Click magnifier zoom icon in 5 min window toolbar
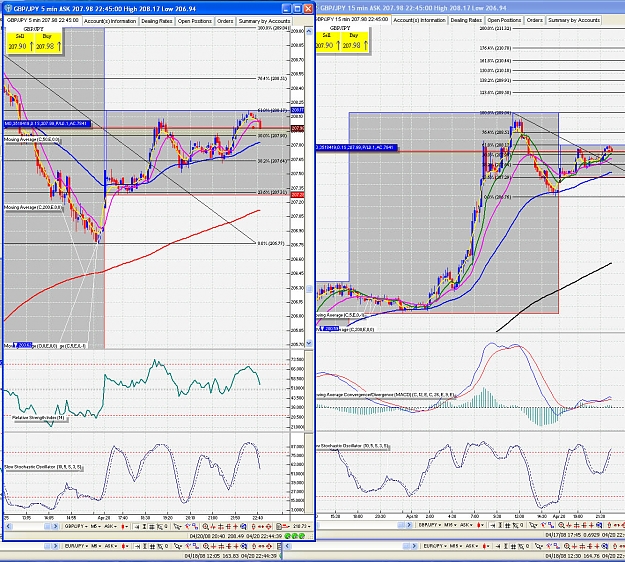 205,527
